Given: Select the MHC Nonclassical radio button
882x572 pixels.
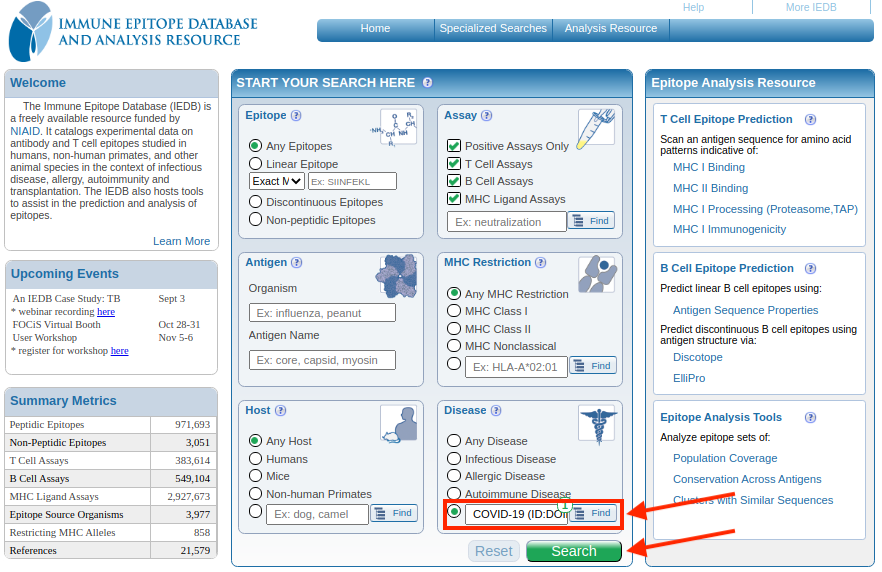Looking at the screenshot, I should click(454, 345).
